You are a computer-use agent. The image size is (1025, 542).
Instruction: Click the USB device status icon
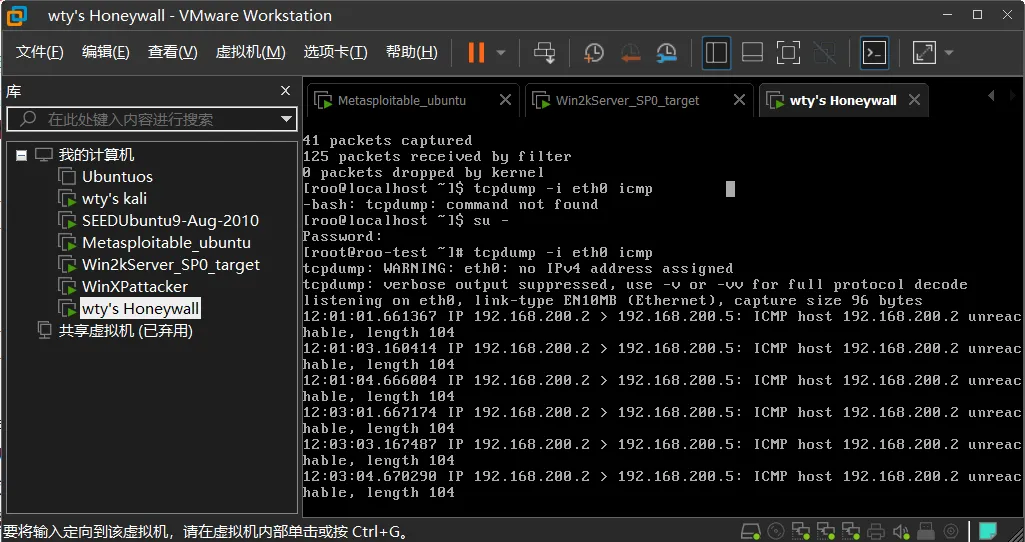926,530
